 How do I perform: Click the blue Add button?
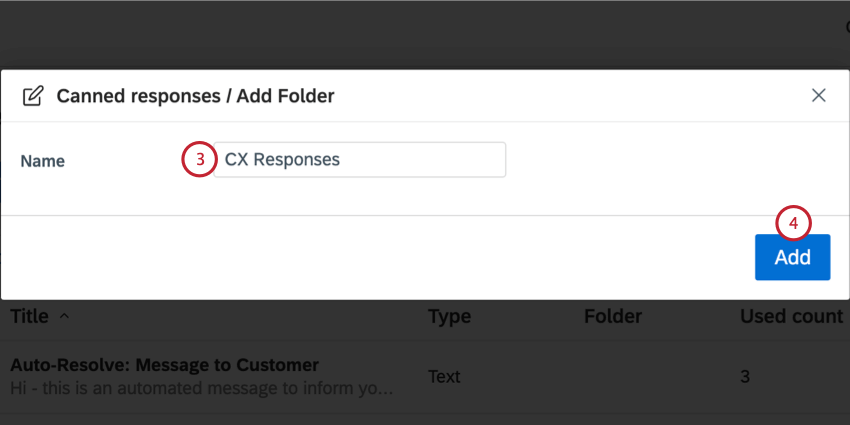coord(792,257)
